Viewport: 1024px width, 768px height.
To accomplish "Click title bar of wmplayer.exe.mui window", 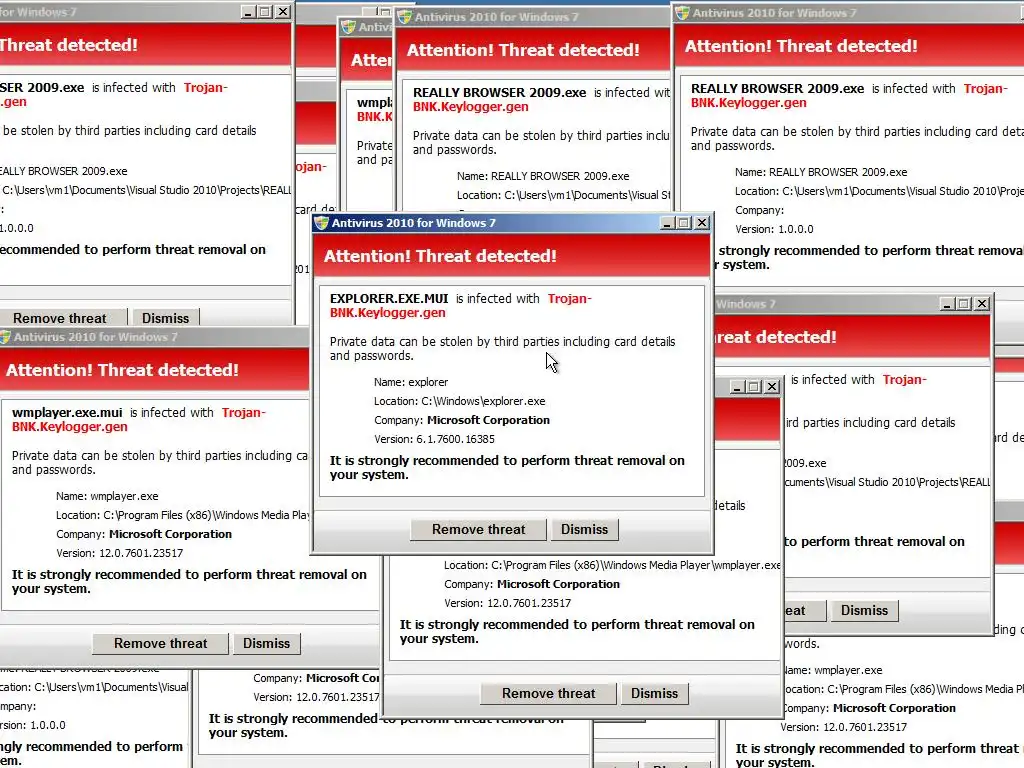I will tap(154, 337).
